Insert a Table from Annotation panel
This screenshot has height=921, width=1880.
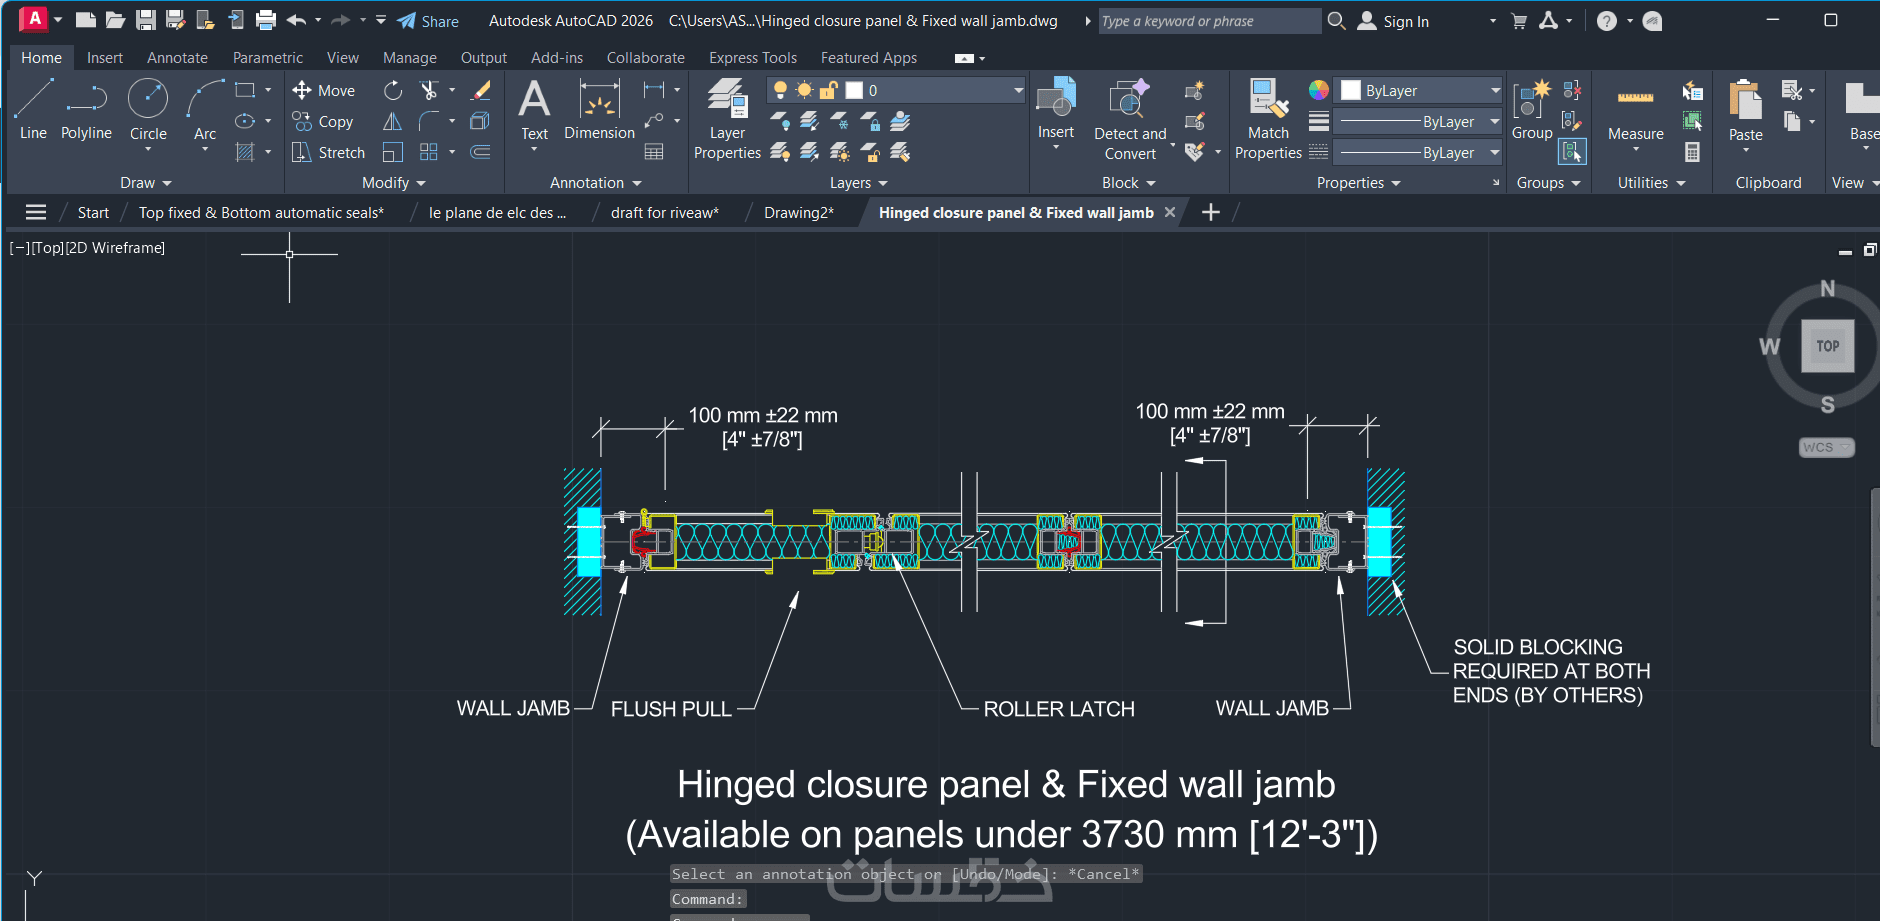click(x=654, y=152)
